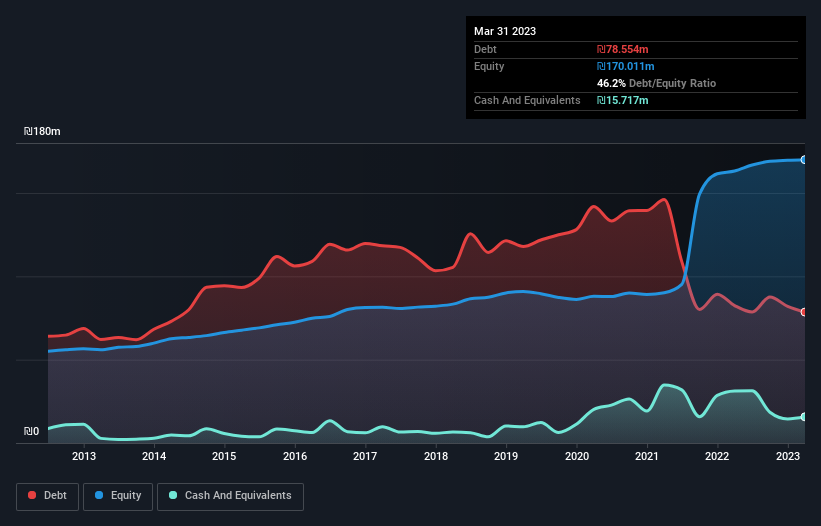Viewport: 821px width, 526px height.
Task: Click the 2021 x-axis label
Action: (x=647, y=456)
